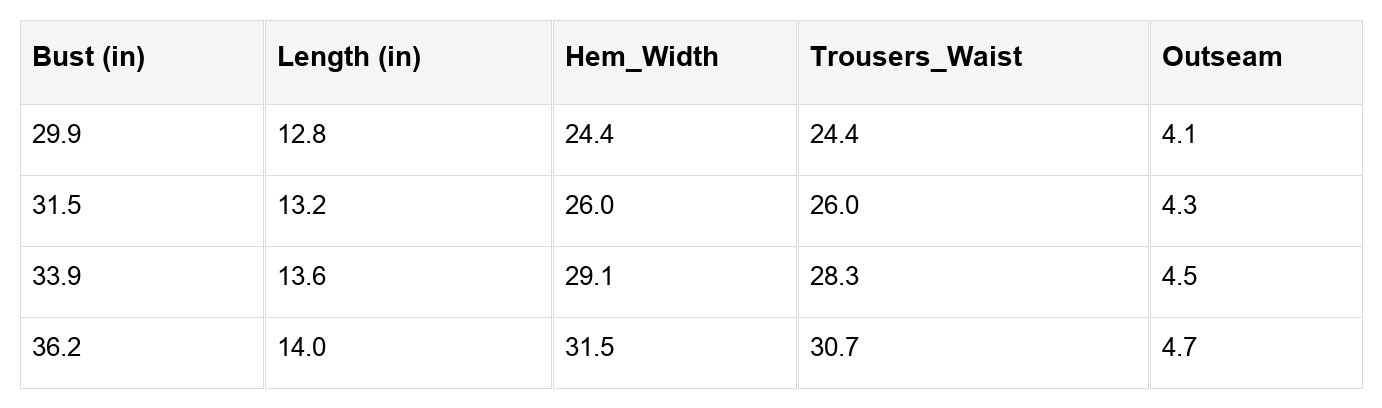Click the Outseam cell with value 4.3
Screen dimensions: 1382x408
pyautogui.click(x=1179, y=205)
